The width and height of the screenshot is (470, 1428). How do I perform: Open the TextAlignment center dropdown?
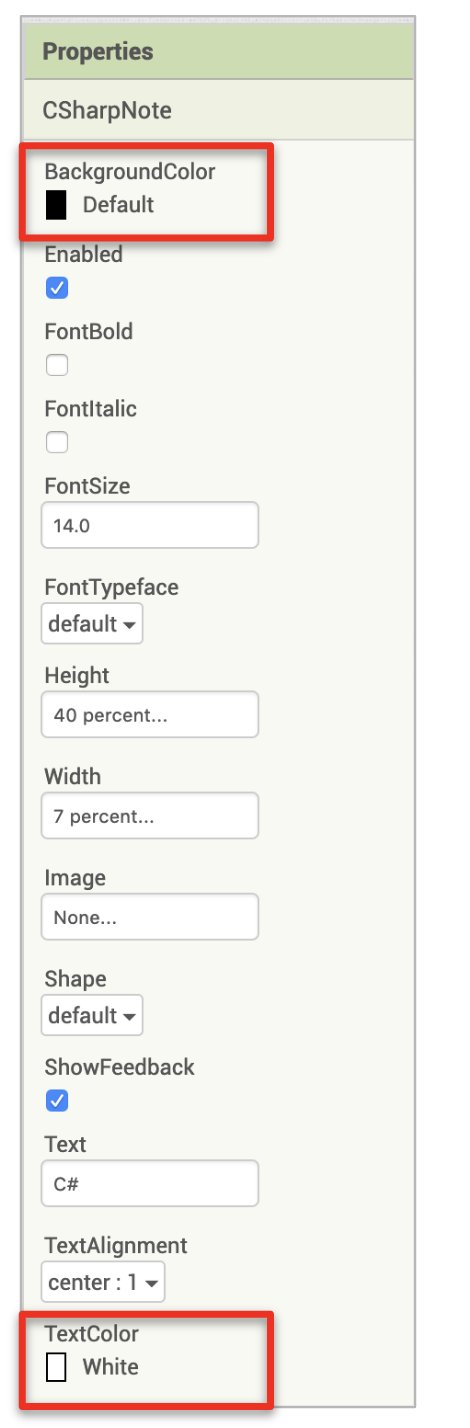pos(103,1282)
